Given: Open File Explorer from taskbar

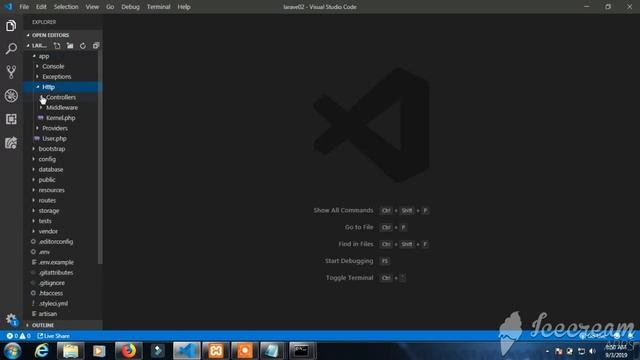Looking at the screenshot, I should 70,351.
